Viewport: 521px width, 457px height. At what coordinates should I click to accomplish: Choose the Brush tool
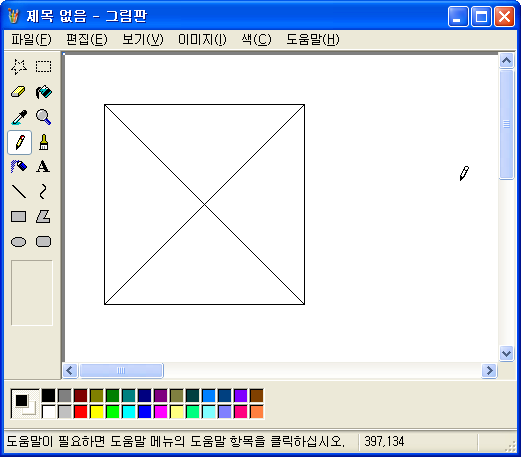44,142
